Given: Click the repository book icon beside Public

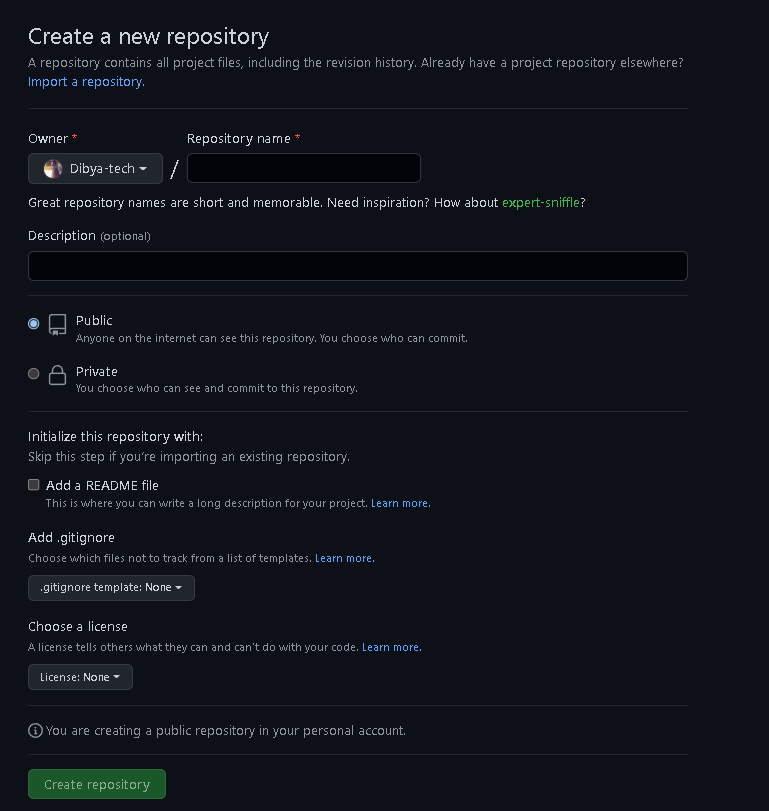Looking at the screenshot, I should click(x=57, y=324).
